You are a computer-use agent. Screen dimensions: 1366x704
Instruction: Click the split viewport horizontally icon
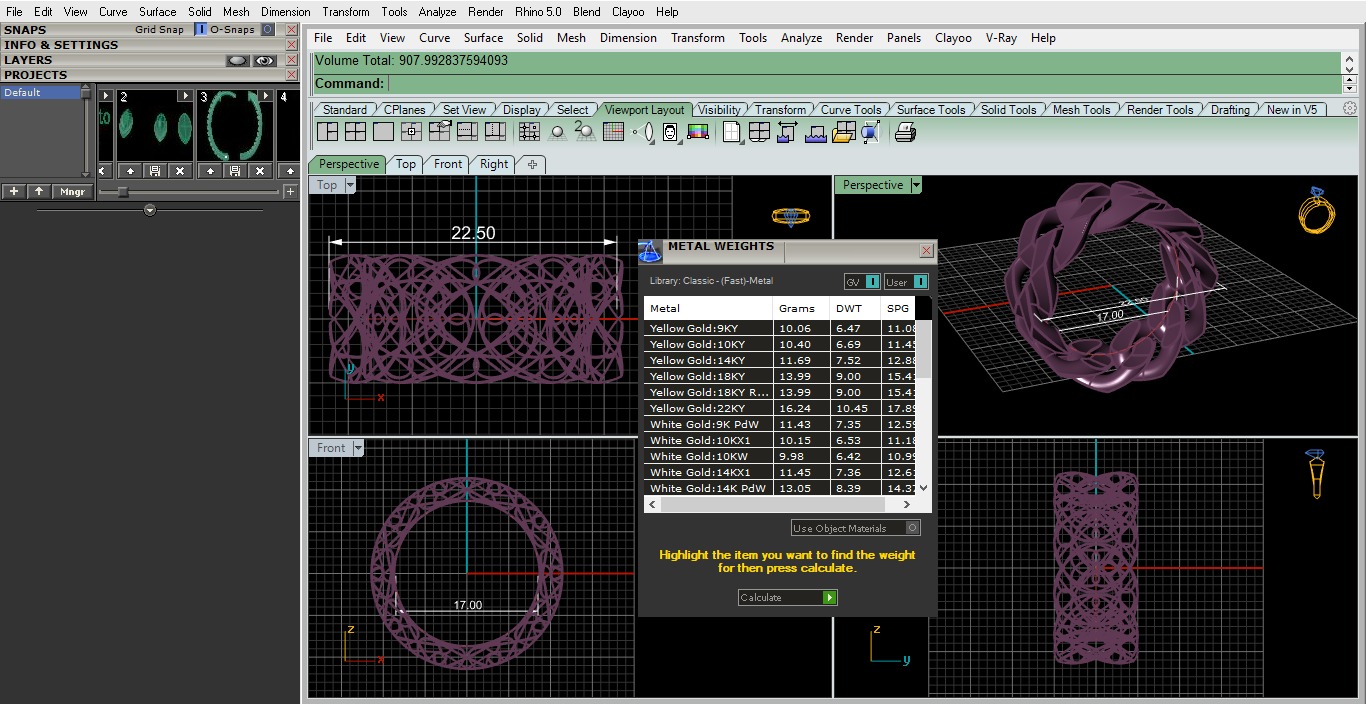click(x=467, y=131)
